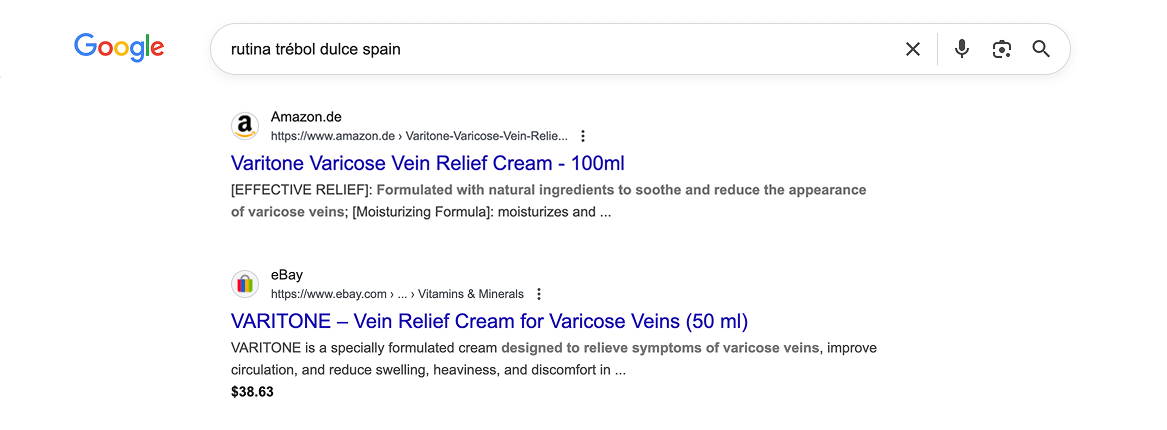Image resolution: width=1167 pixels, height=430 pixels.
Task: Open the three-dot menu for the Amazon result
Action: point(583,136)
